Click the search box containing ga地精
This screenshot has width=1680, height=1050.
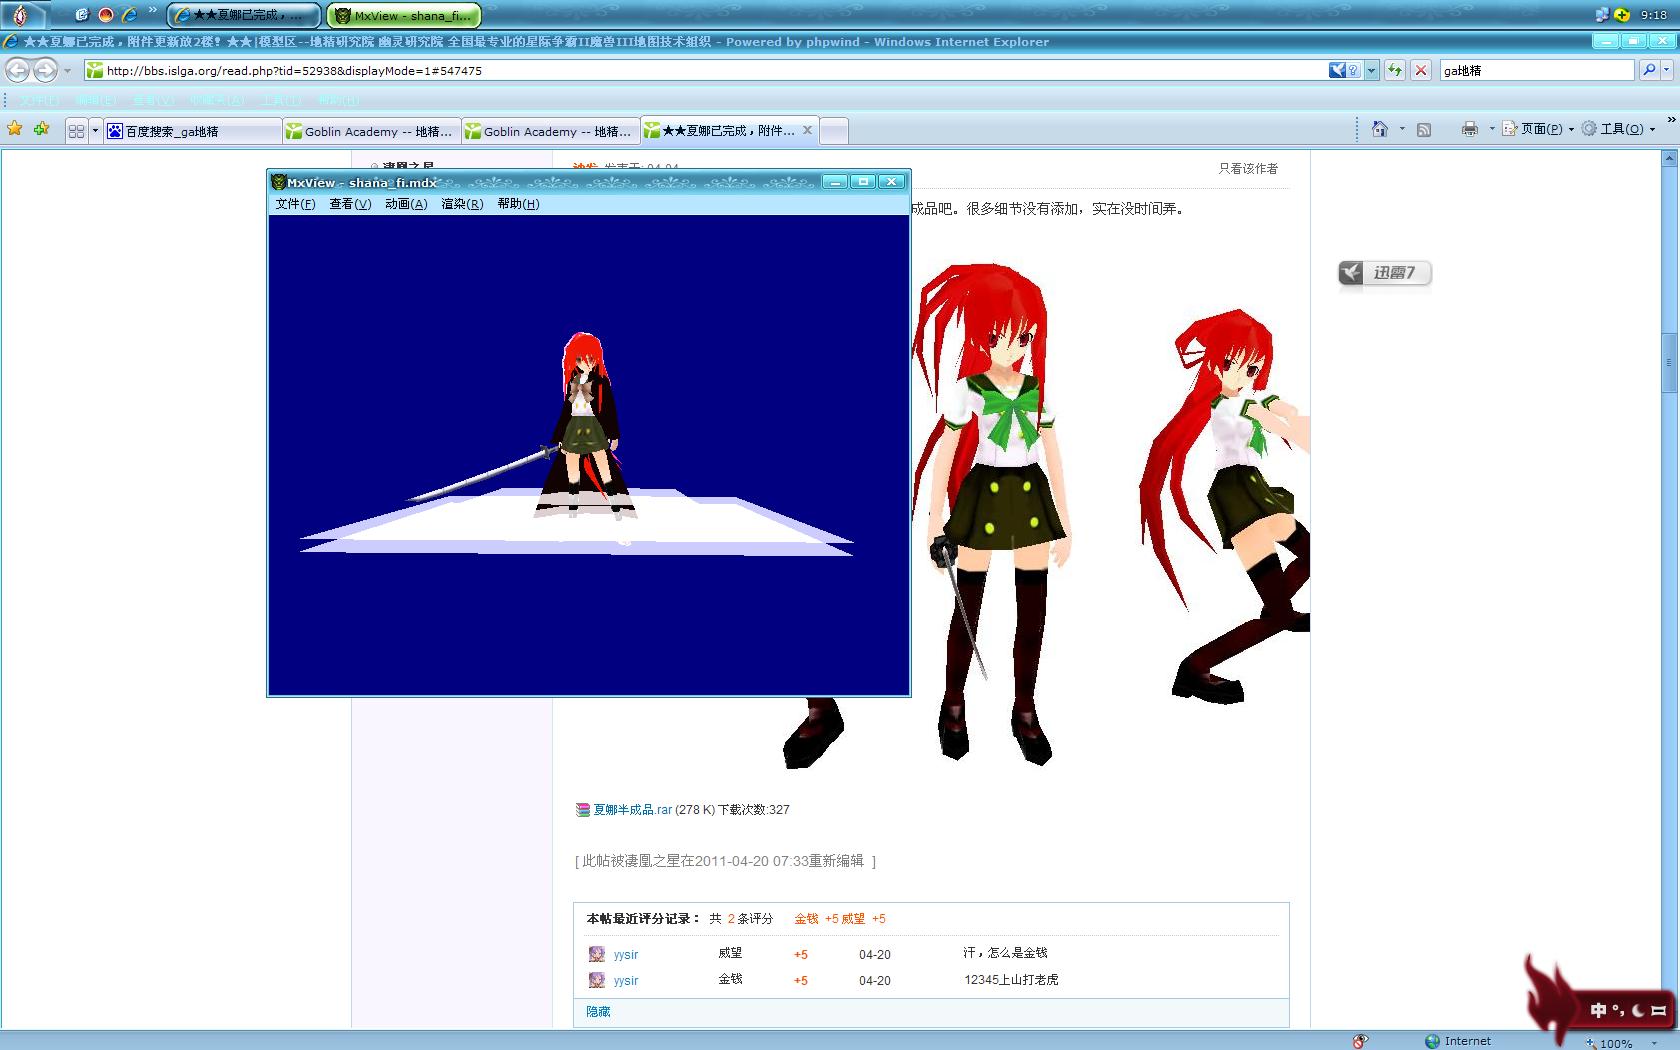(1536, 71)
